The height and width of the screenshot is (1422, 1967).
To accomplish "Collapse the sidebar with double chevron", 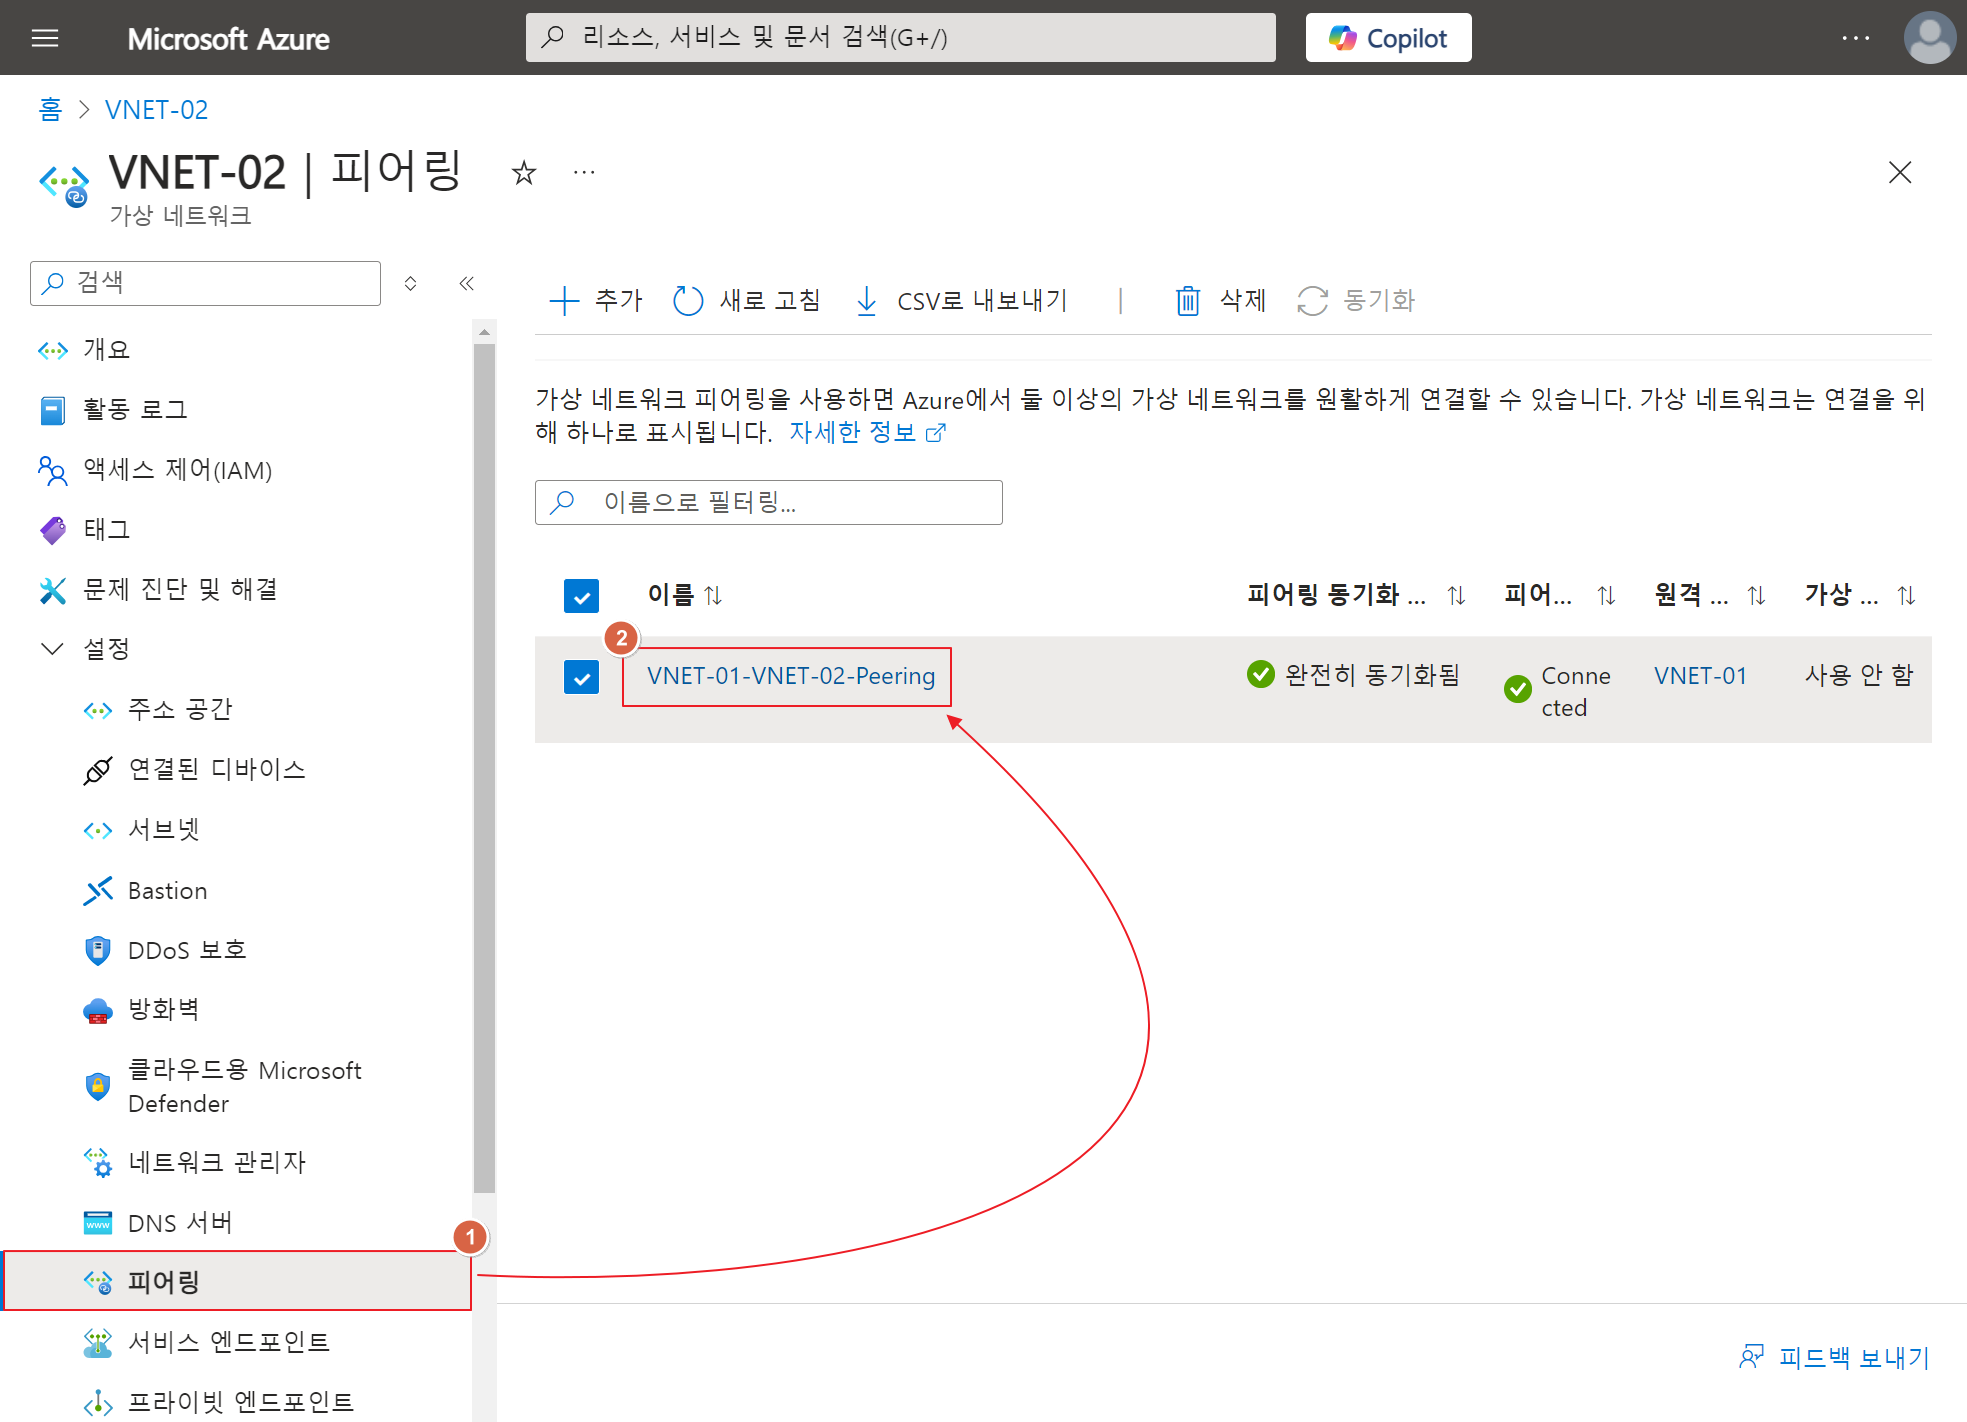I will point(466,283).
